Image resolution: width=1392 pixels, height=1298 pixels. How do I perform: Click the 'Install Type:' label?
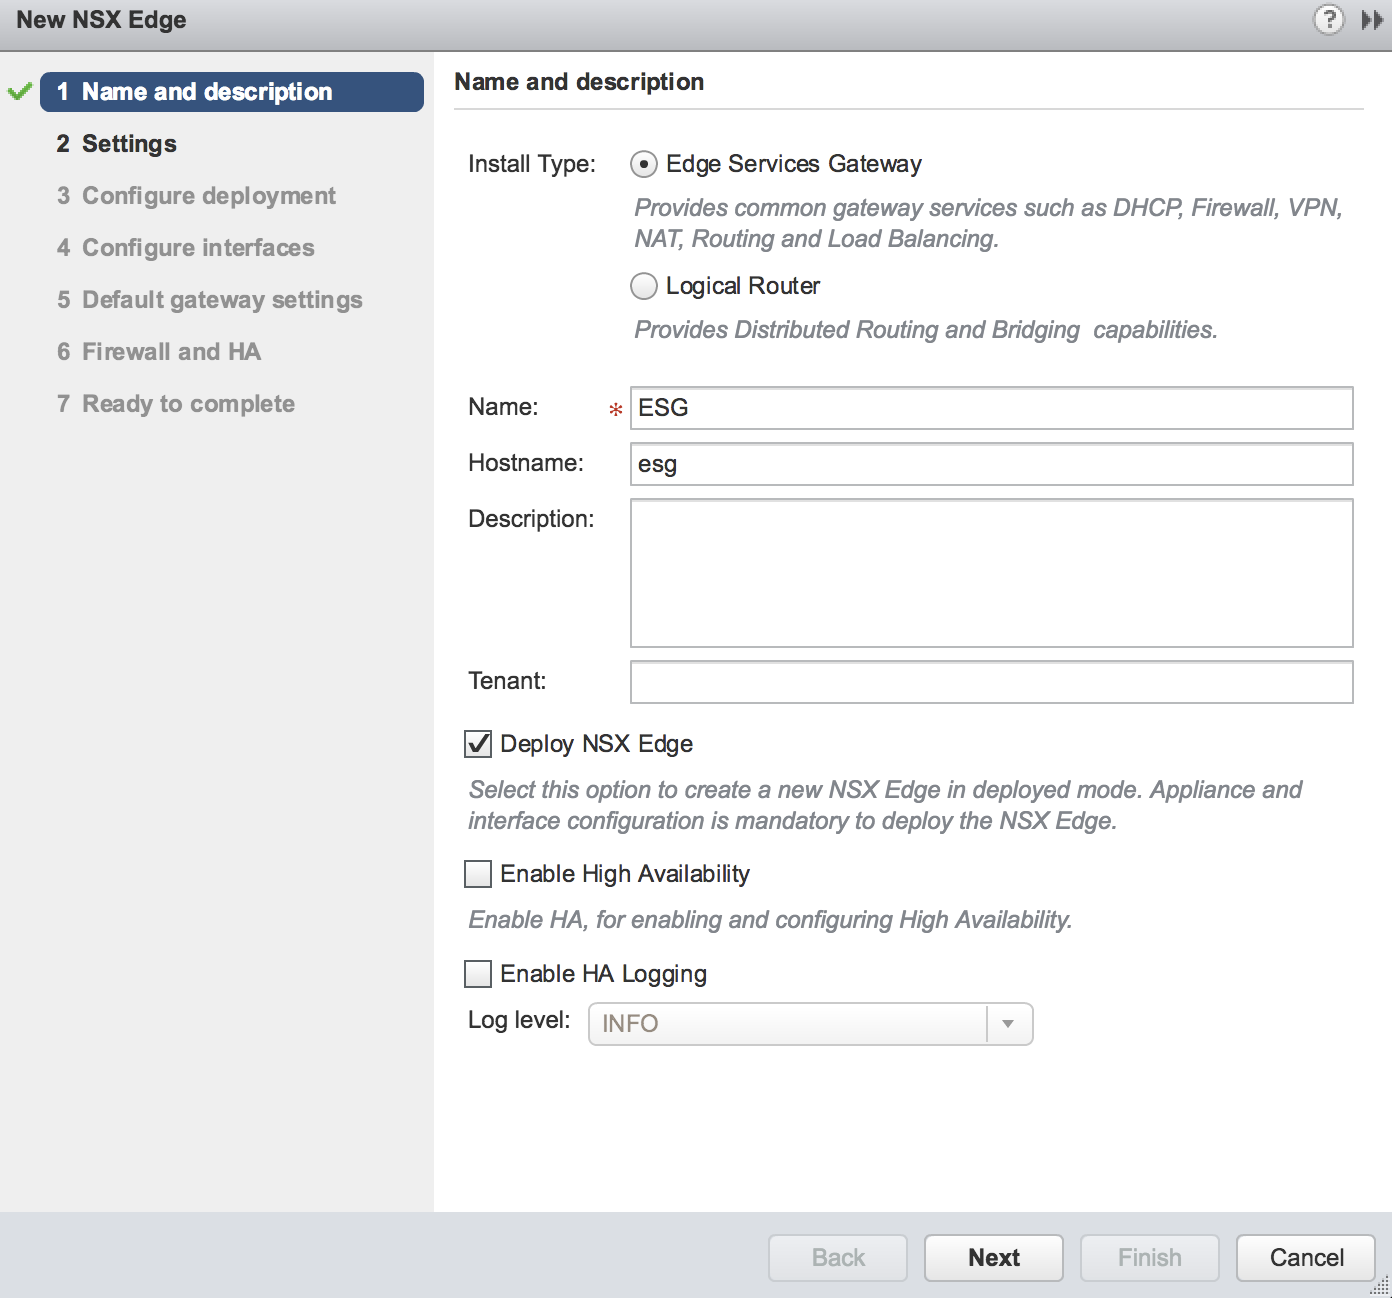[x=532, y=164]
